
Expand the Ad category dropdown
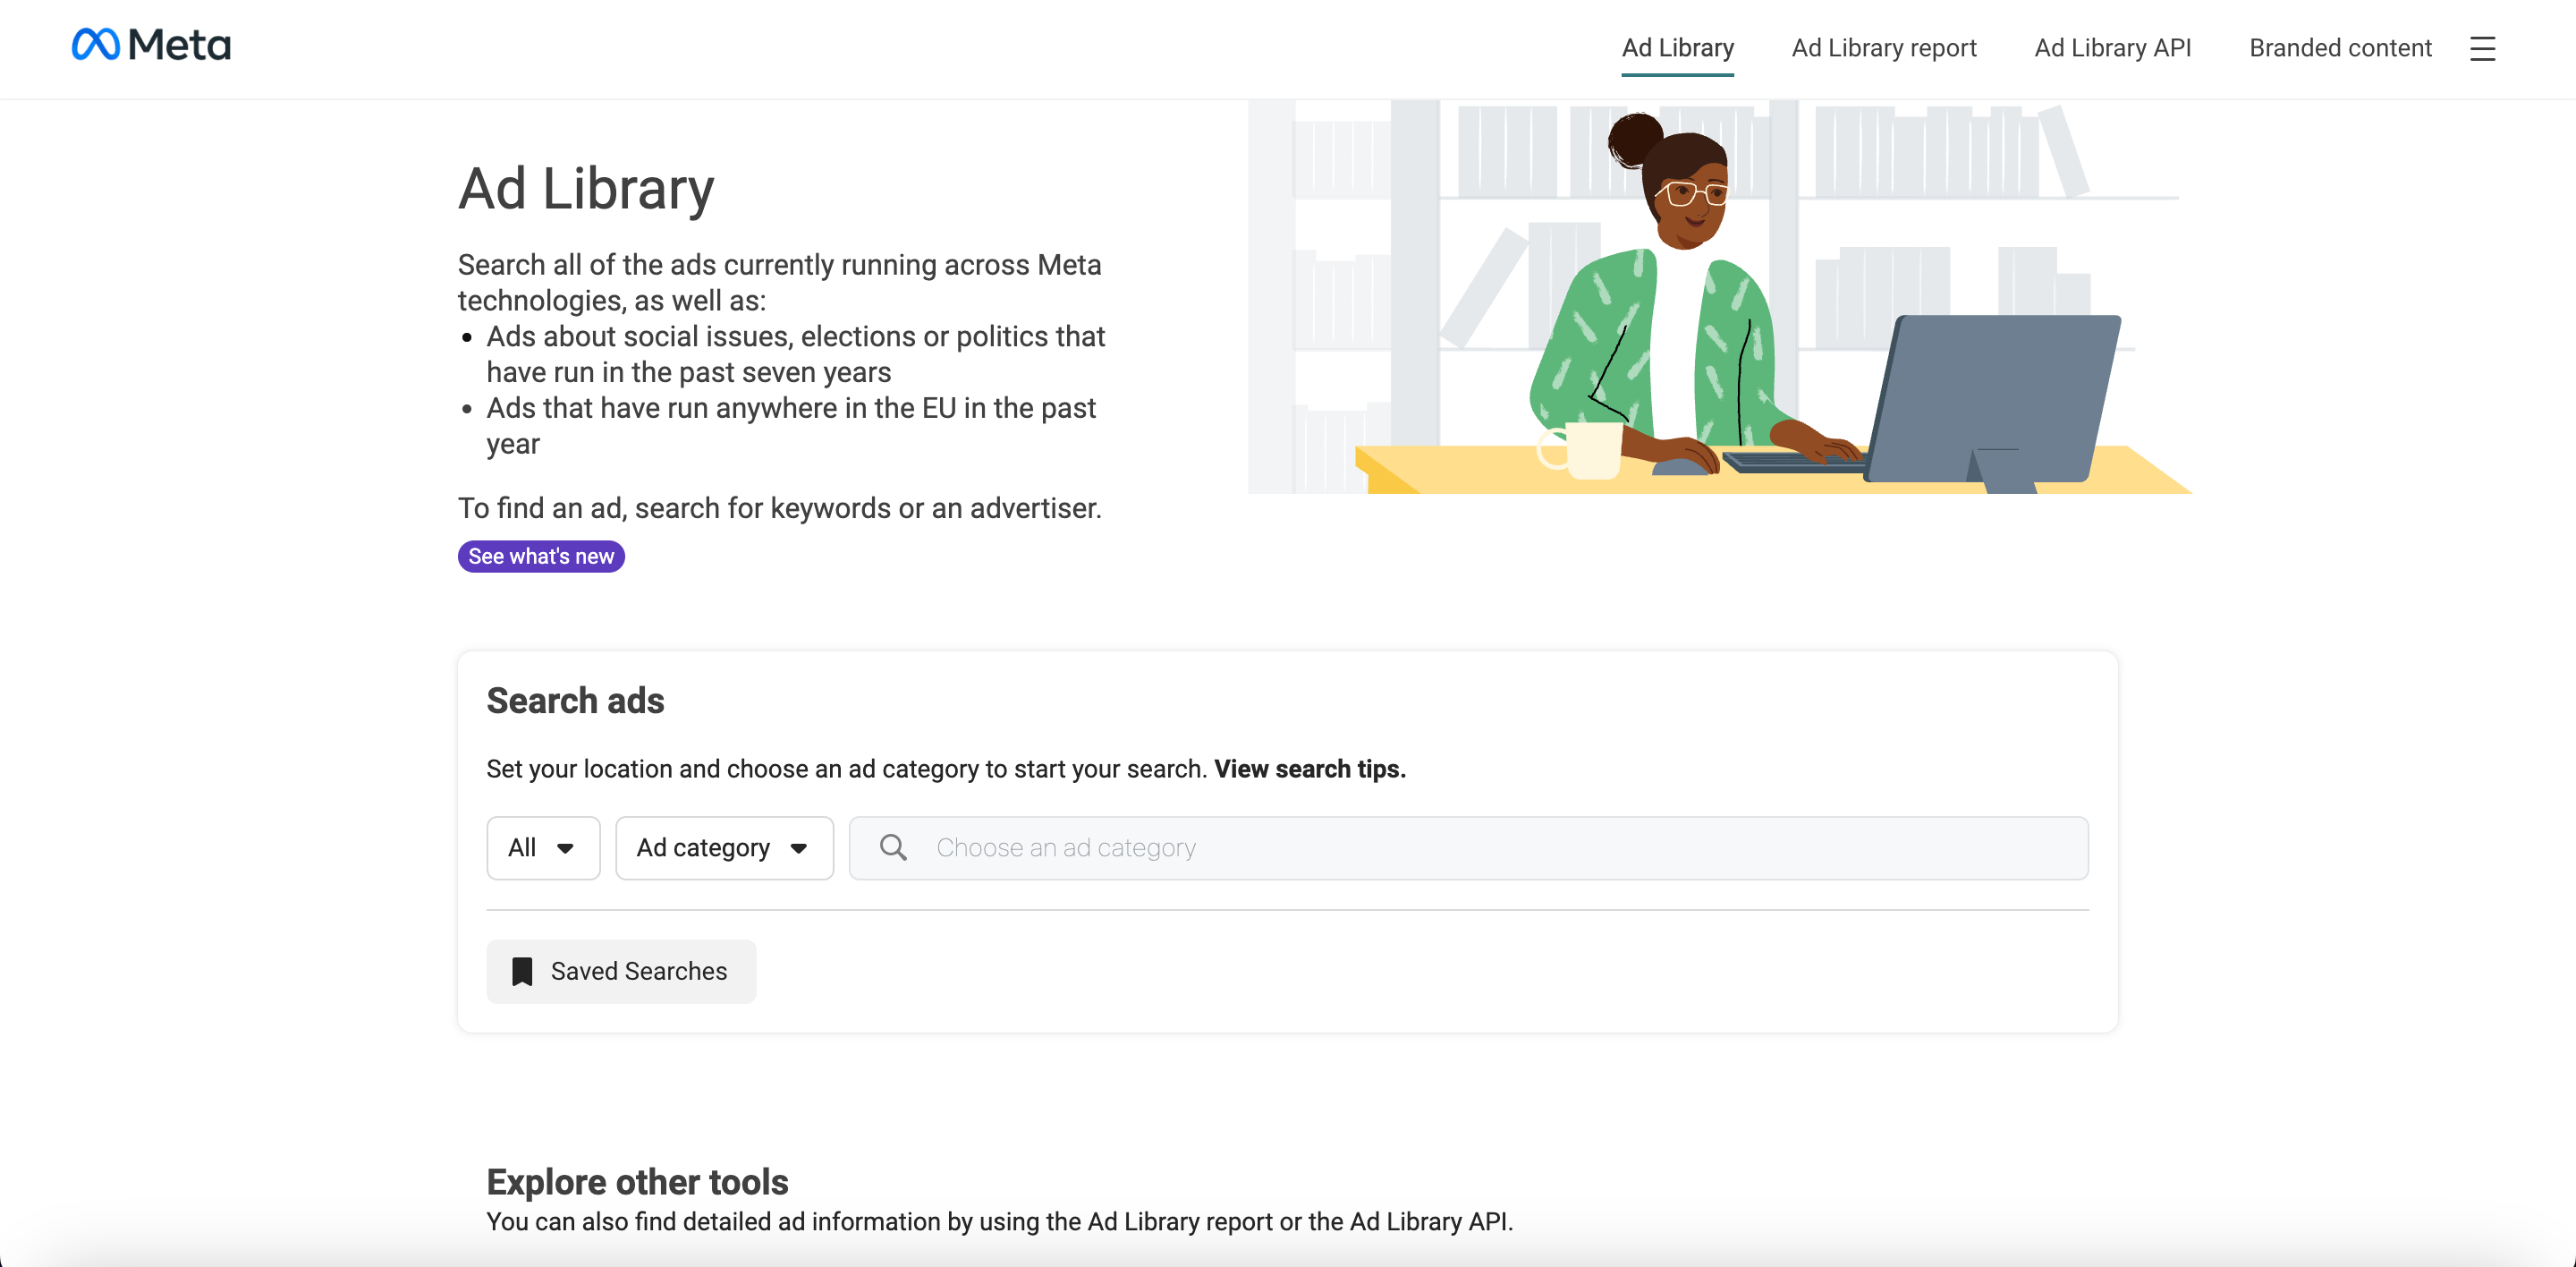[723, 848]
